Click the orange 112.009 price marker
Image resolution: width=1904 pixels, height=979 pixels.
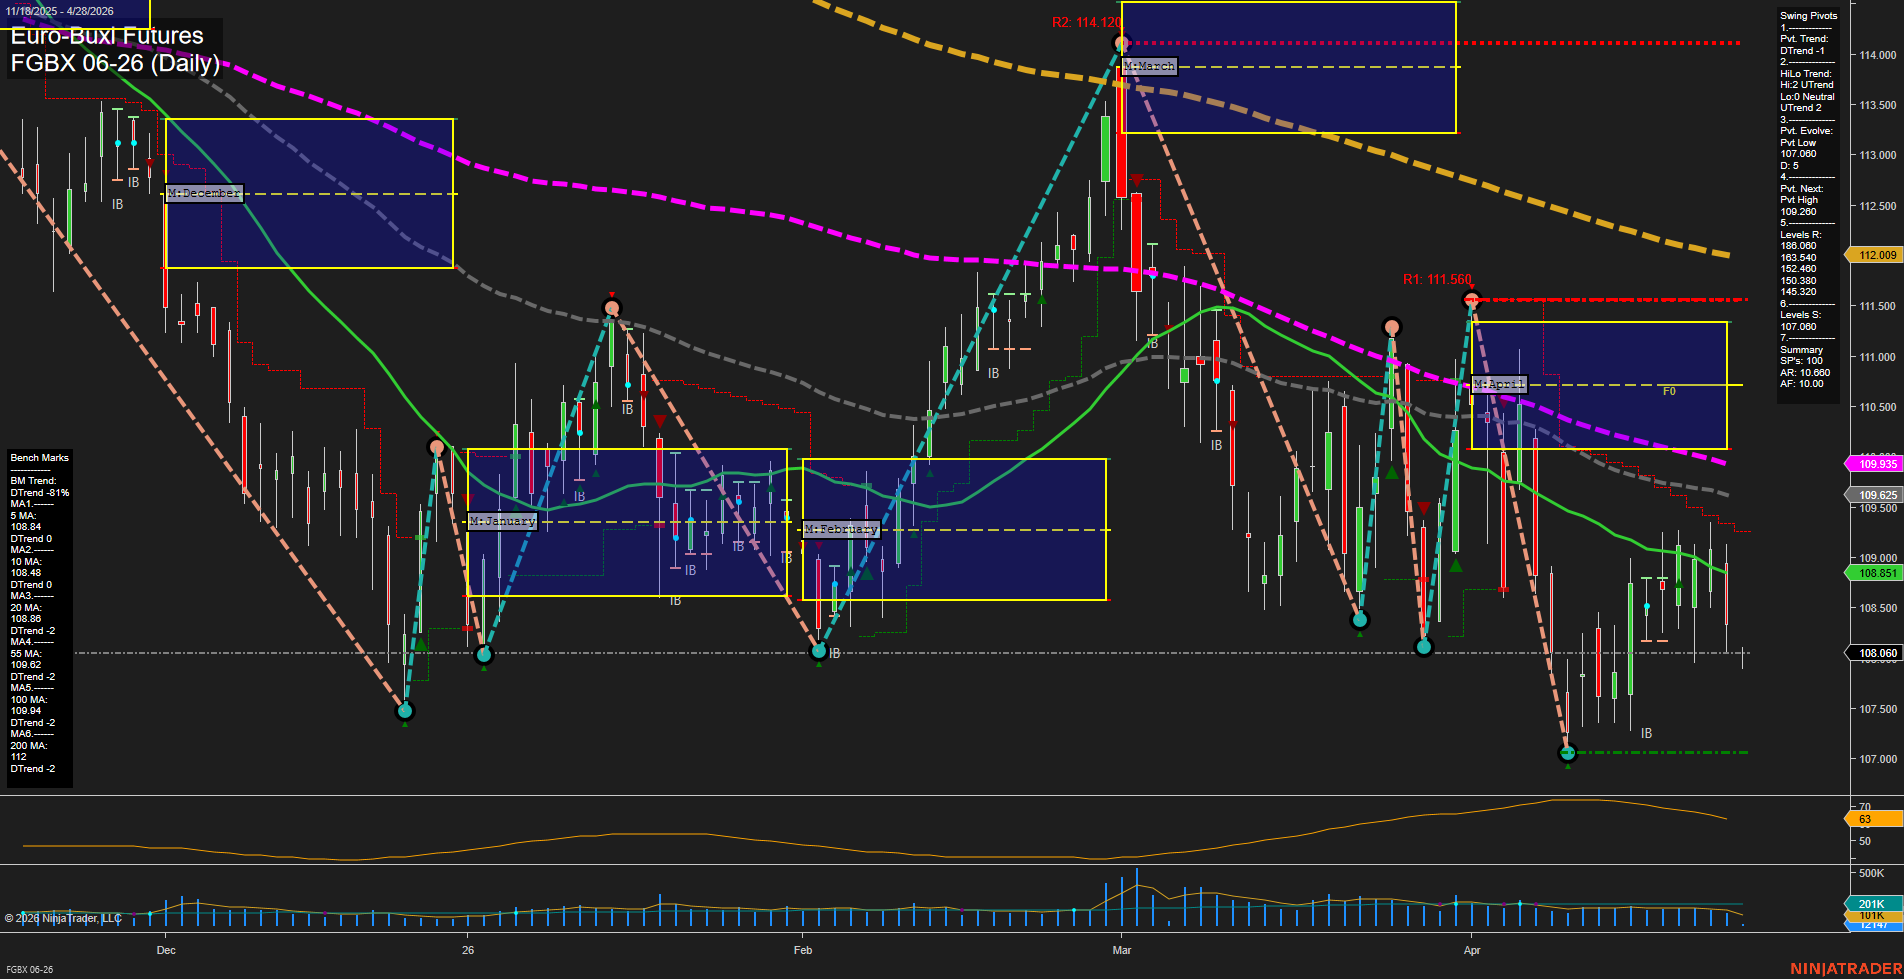pyautogui.click(x=1877, y=255)
